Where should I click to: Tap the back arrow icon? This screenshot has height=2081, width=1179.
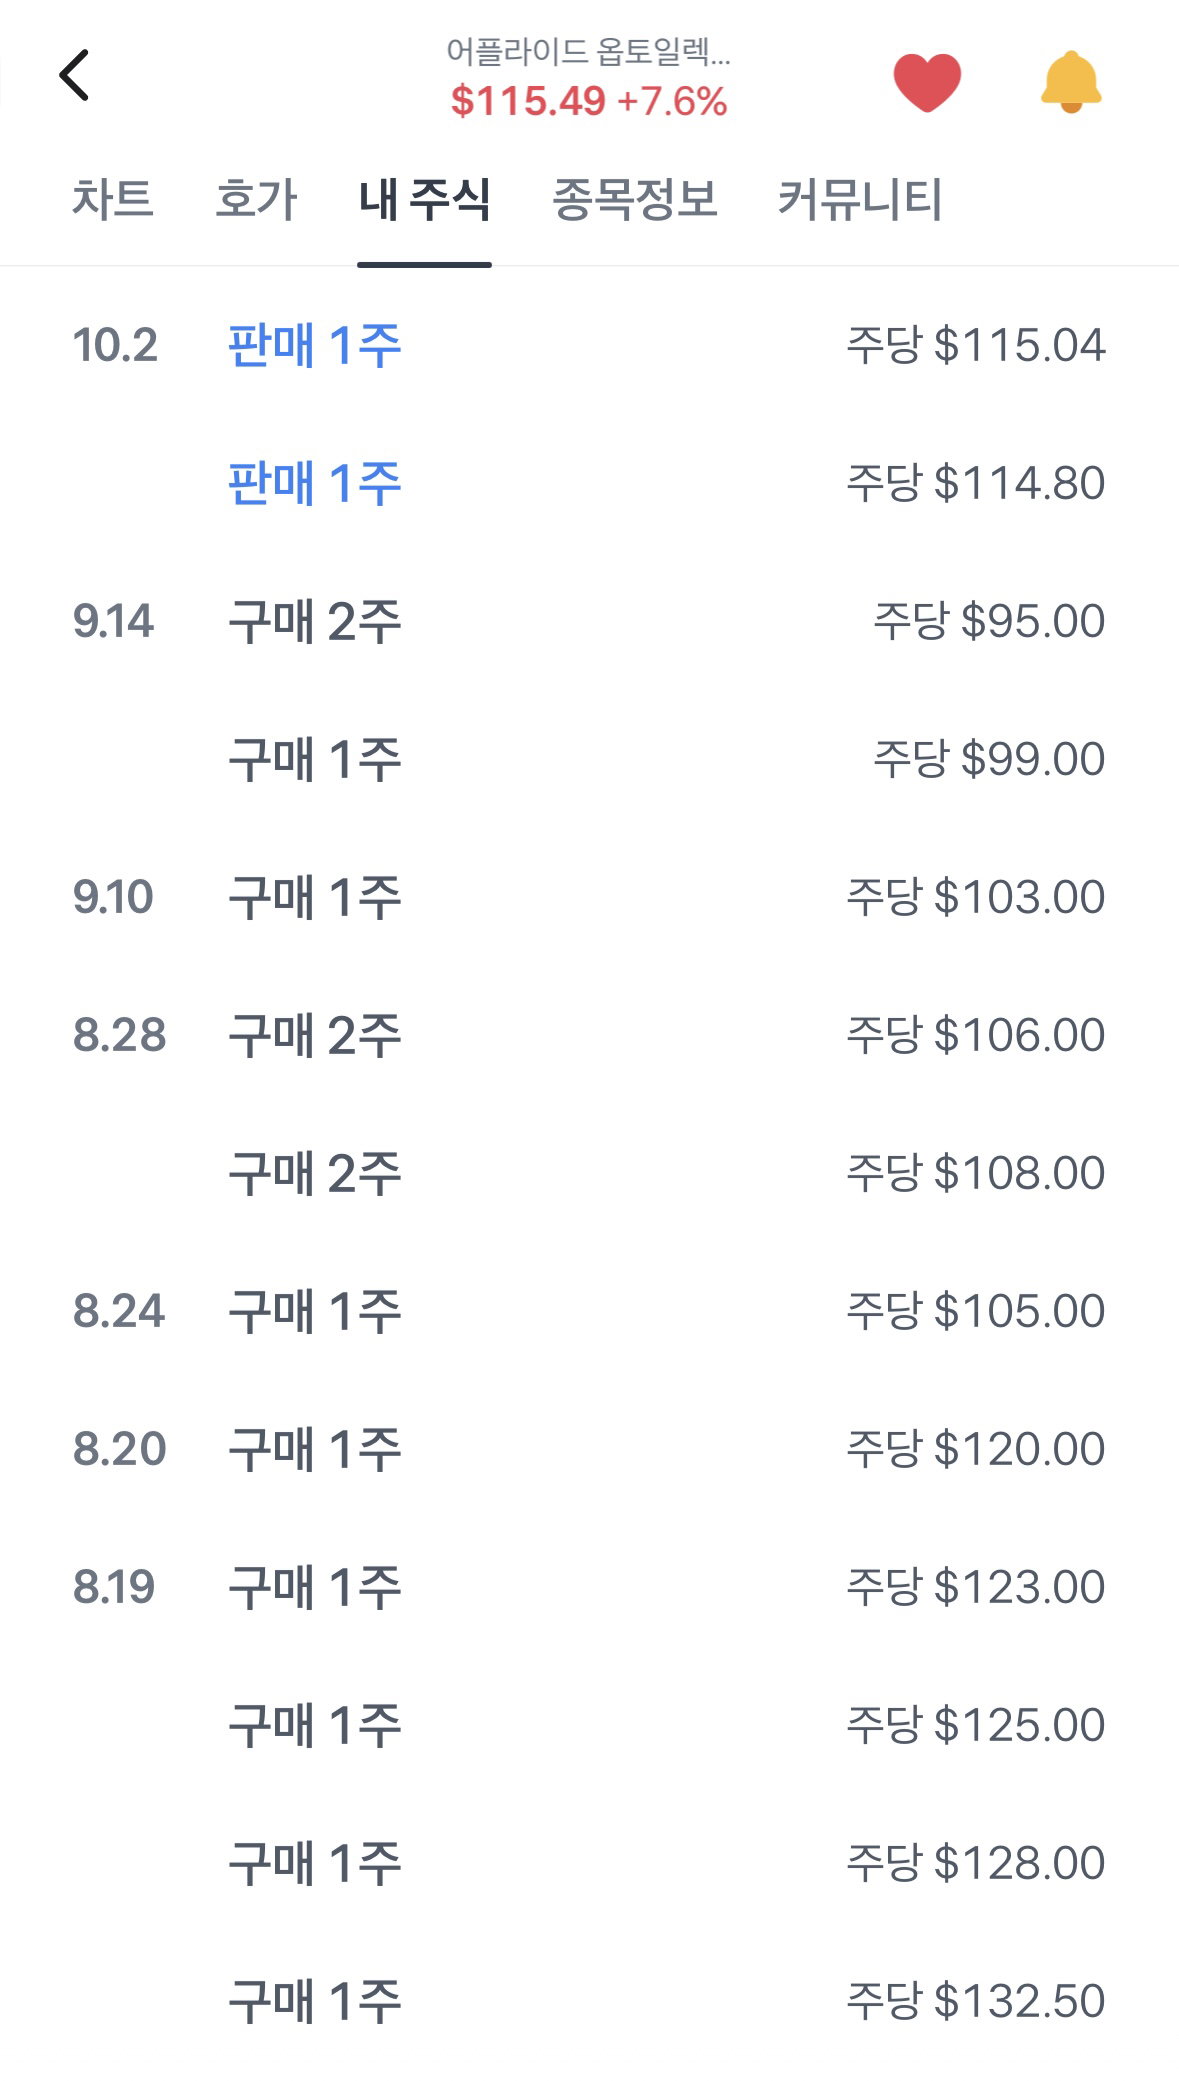75,75
